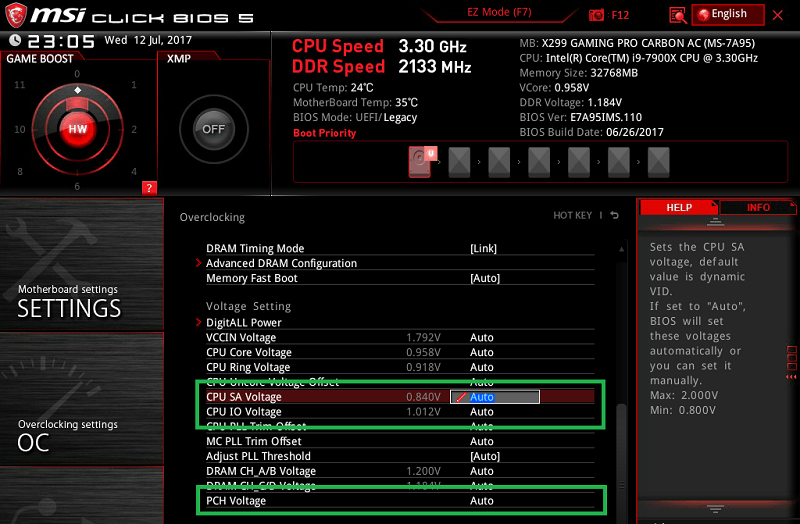Close the BIOS with the red X
Image resolution: width=800 pixels, height=524 pixels.
click(778, 15)
